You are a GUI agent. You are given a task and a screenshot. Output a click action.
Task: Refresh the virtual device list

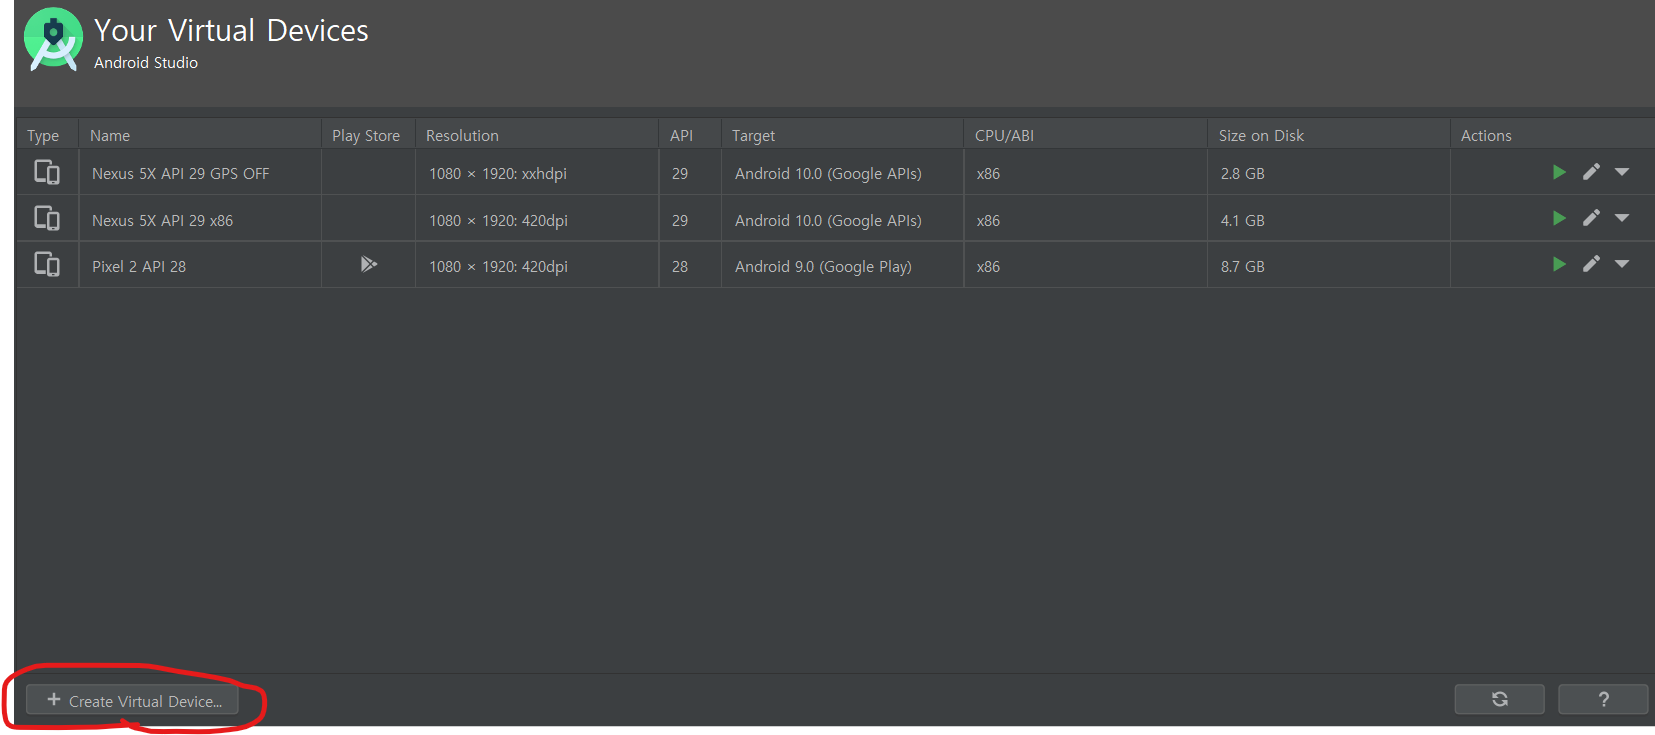1499,699
